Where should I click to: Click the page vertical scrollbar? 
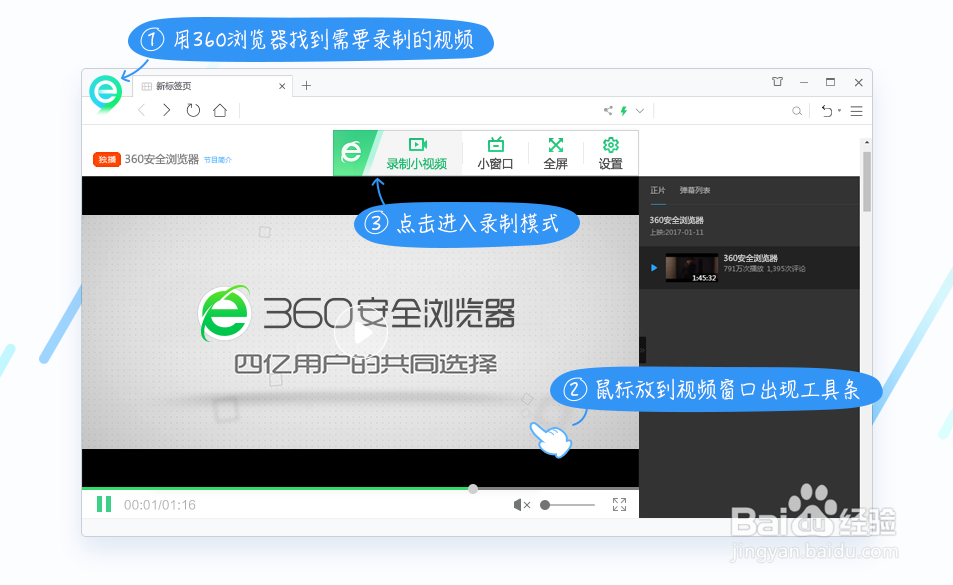click(x=867, y=182)
